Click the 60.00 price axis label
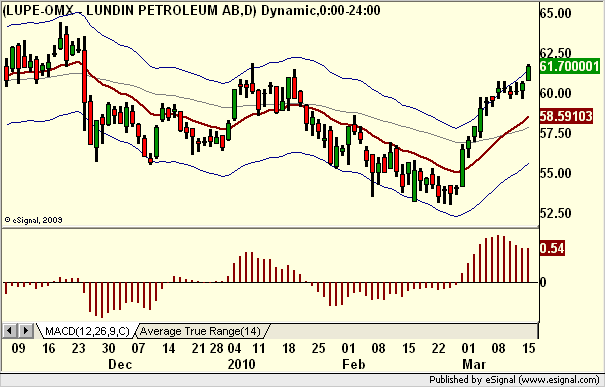This screenshot has width=605, height=387. point(555,93)
